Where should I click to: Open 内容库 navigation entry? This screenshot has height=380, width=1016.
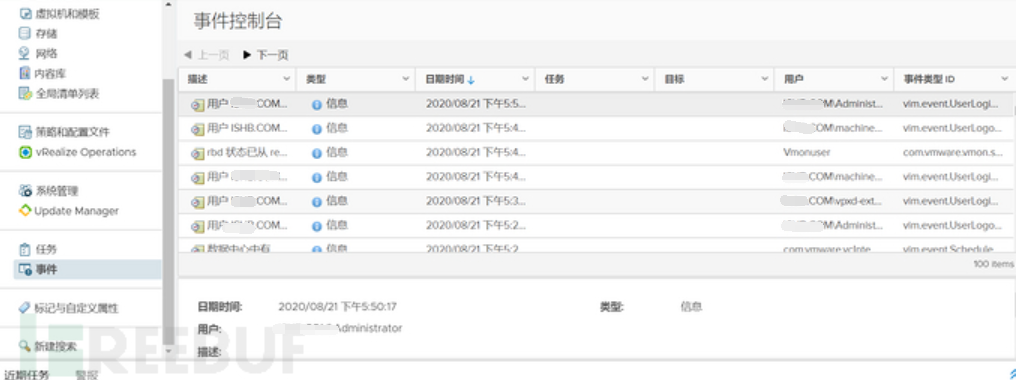tap(51, 73)
